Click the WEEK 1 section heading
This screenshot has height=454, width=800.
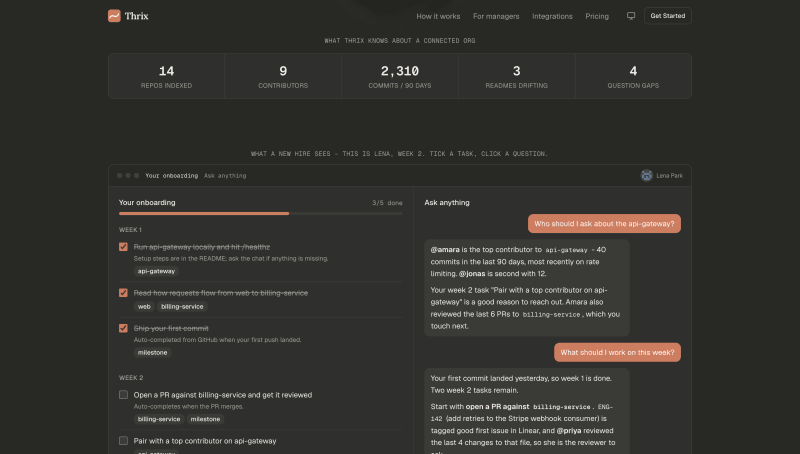(x=131, y=230)
